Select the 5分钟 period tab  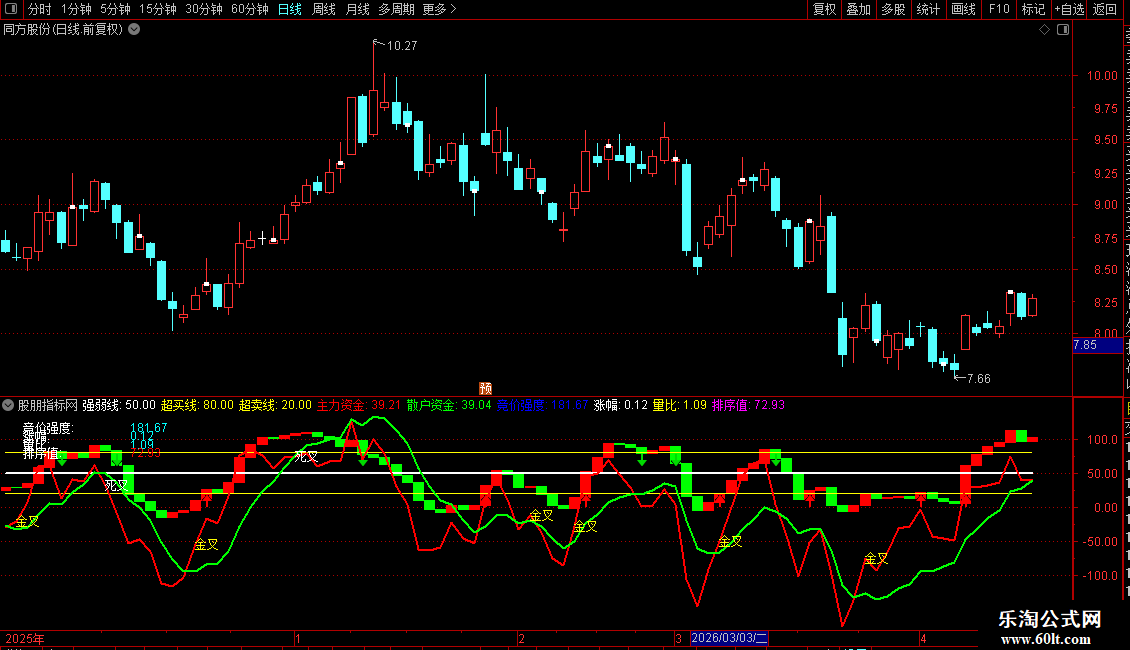coord(115,9)
